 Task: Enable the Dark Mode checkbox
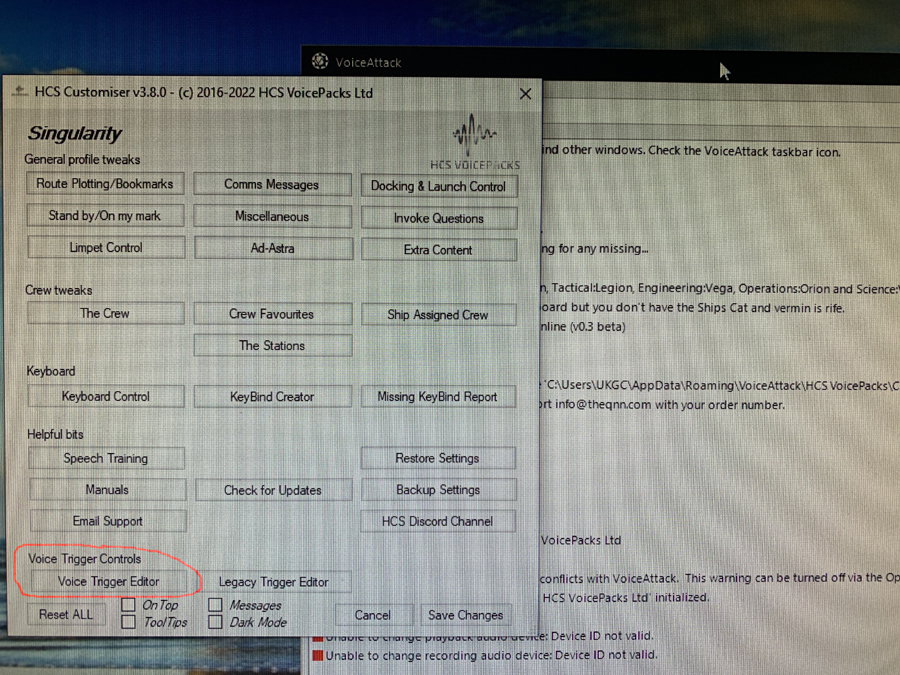[215, 622]
